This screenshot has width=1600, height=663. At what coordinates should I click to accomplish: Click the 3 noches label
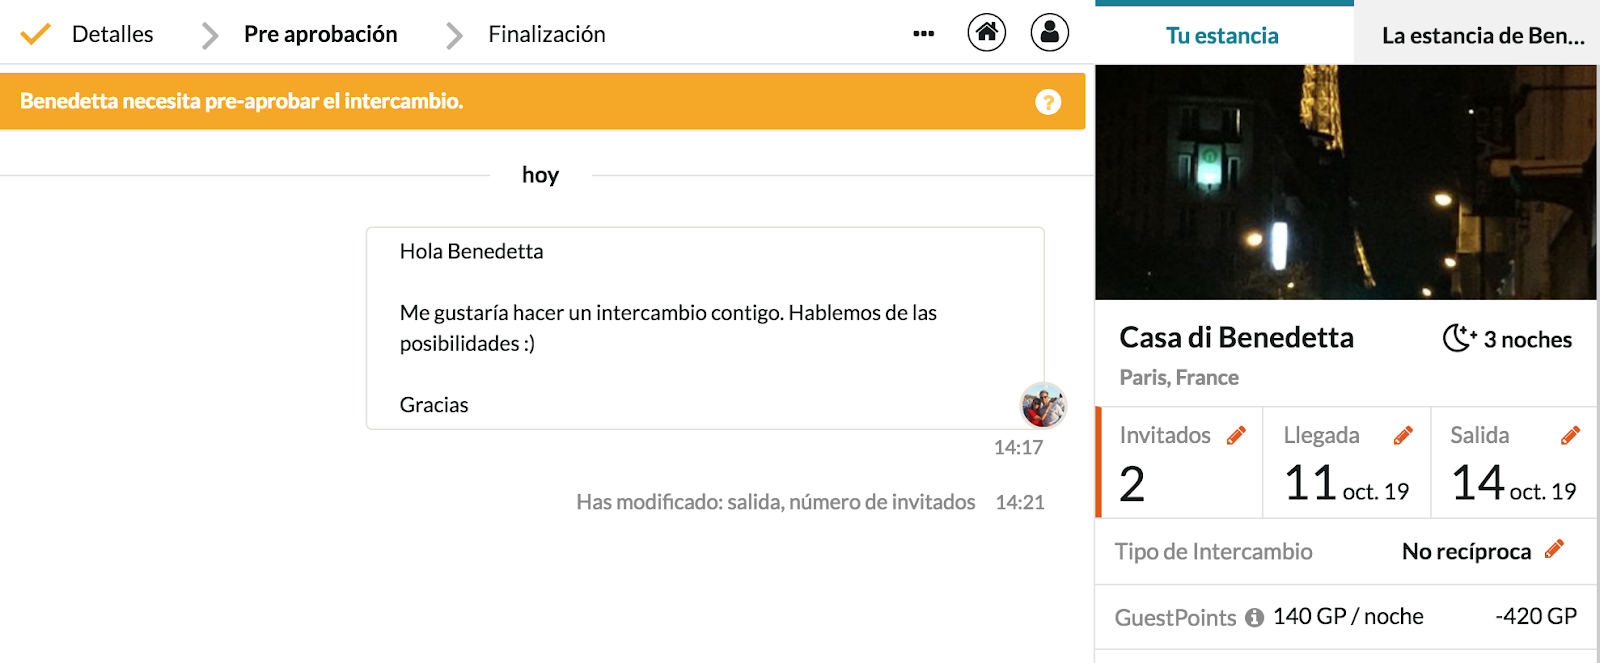click(x=1527, y=340)
